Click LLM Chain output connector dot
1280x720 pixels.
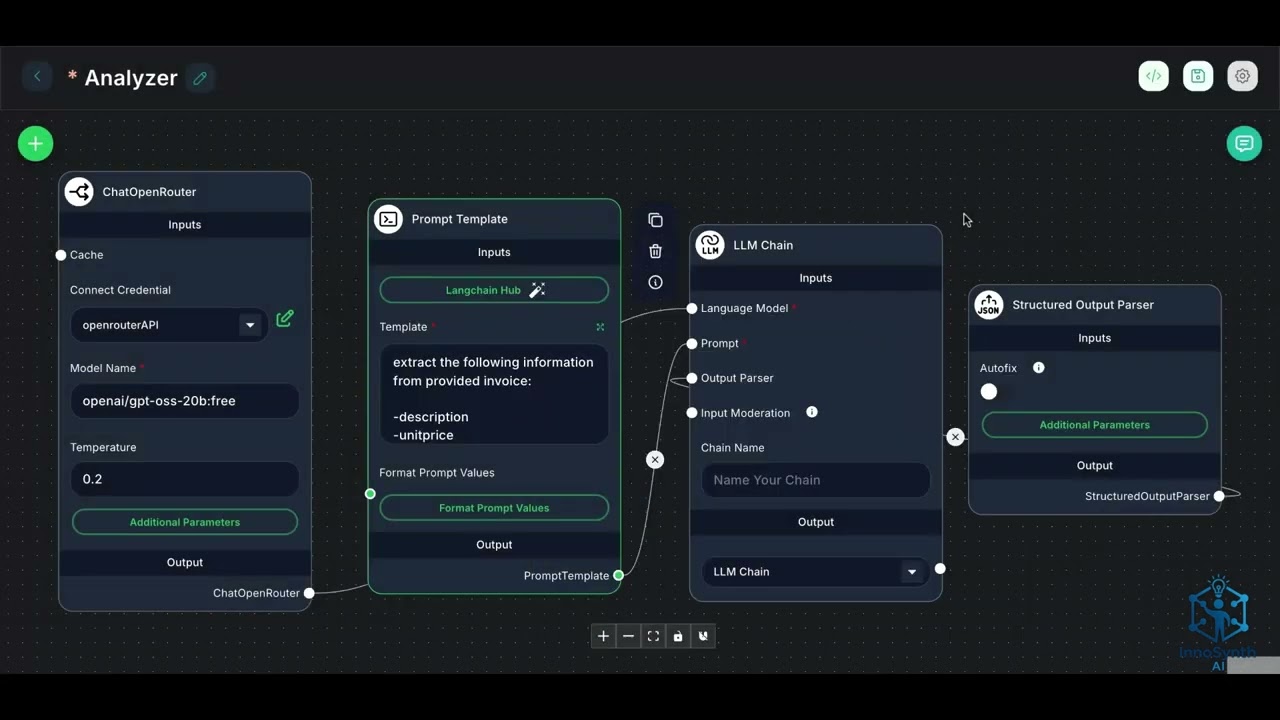[x=940, y=569]
